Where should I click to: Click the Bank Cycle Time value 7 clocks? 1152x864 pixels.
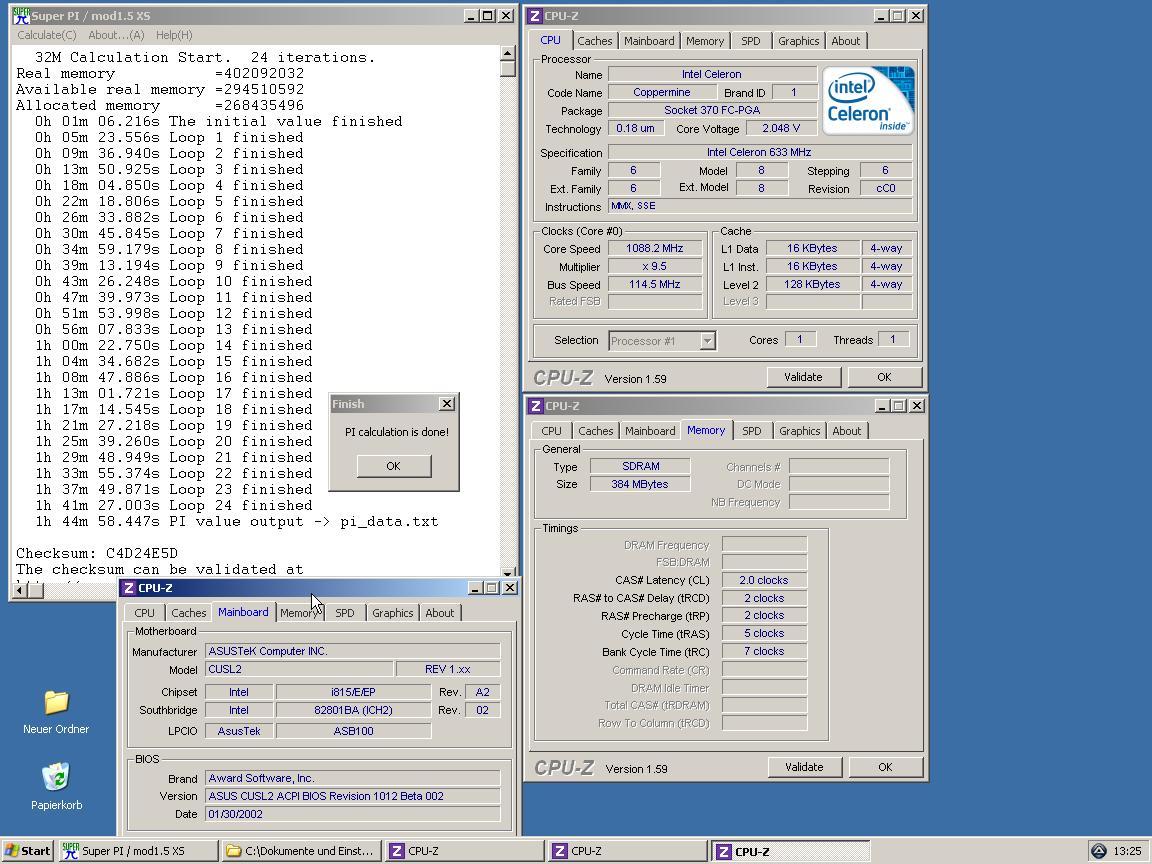click(x=764, y=651)
